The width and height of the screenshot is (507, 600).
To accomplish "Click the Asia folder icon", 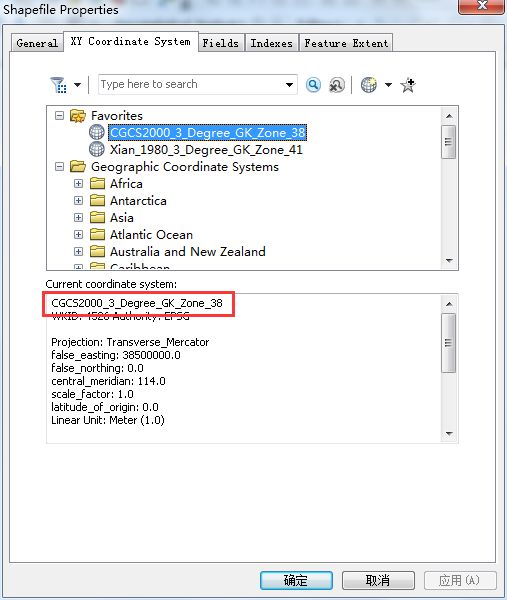I will coord(97,217).
